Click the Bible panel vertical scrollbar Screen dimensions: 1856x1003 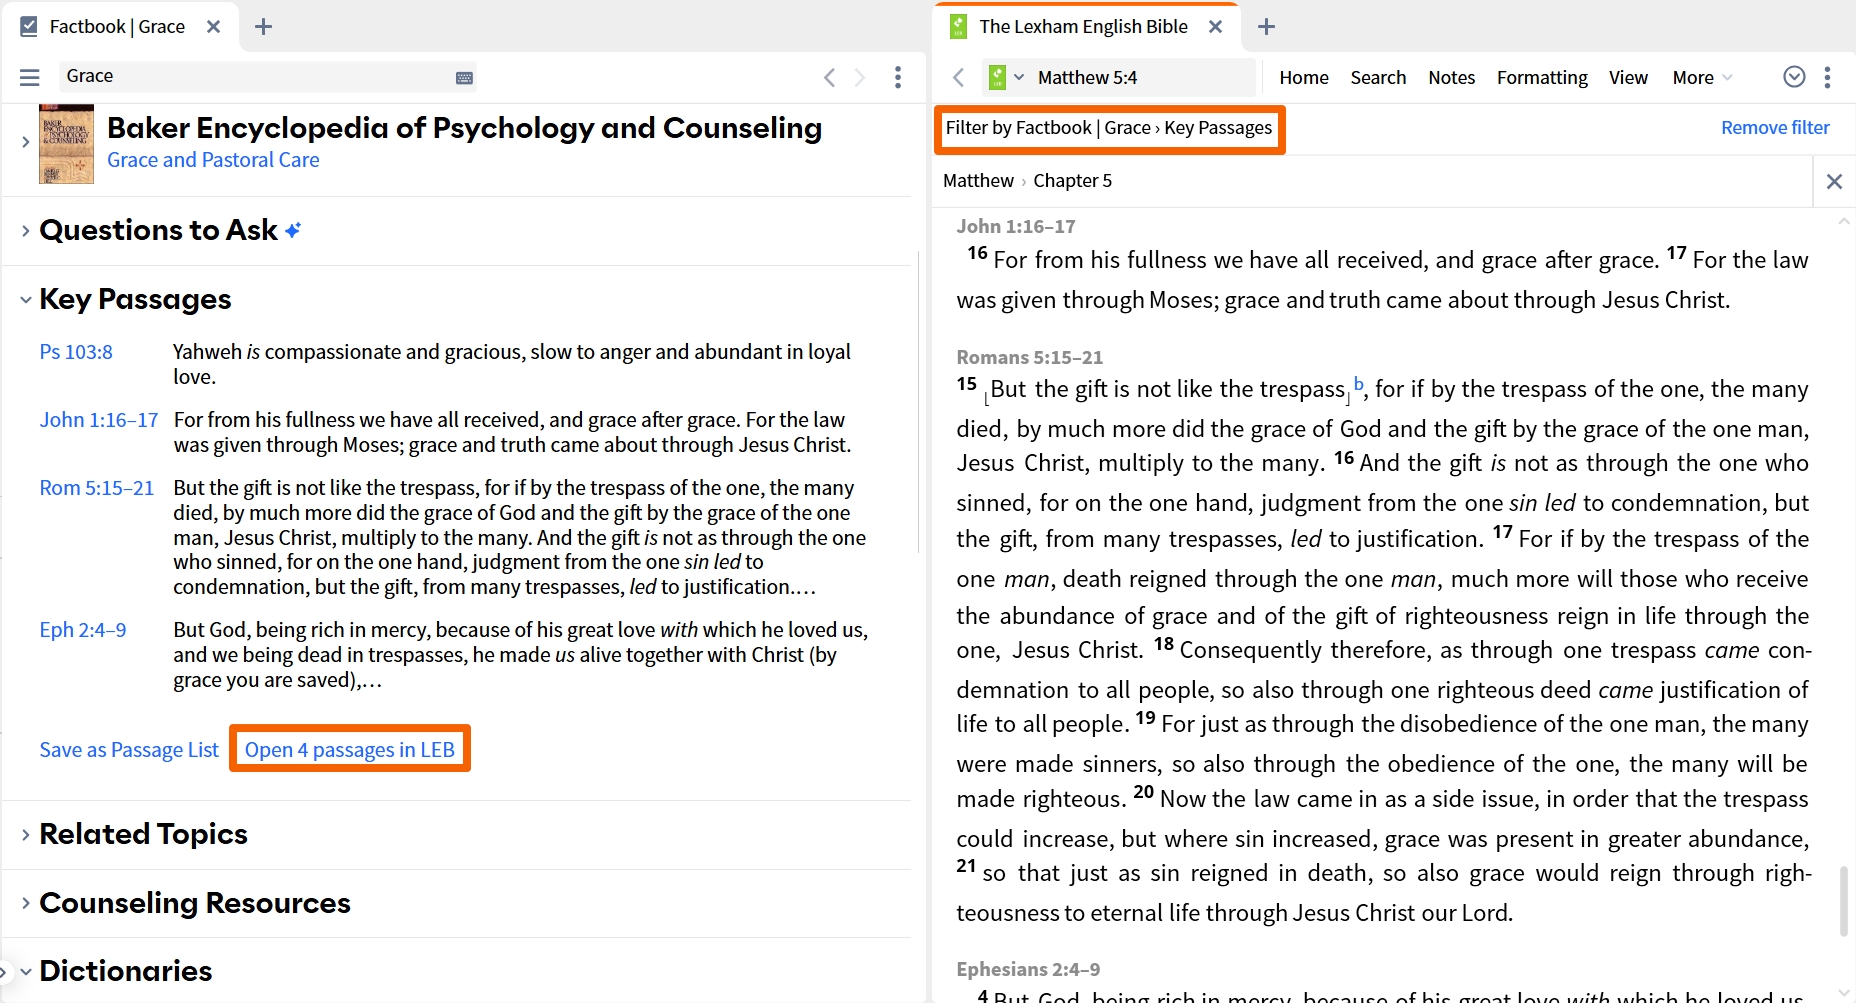pos(1844,901)
